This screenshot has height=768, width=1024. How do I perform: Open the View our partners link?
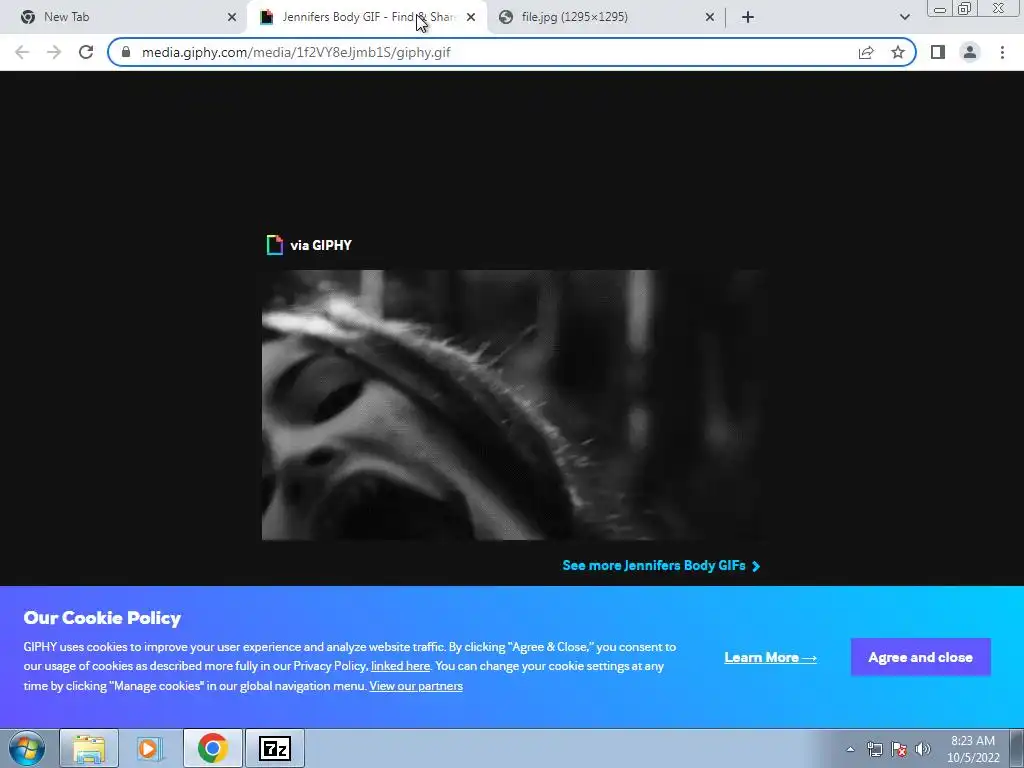pos(416,686)
